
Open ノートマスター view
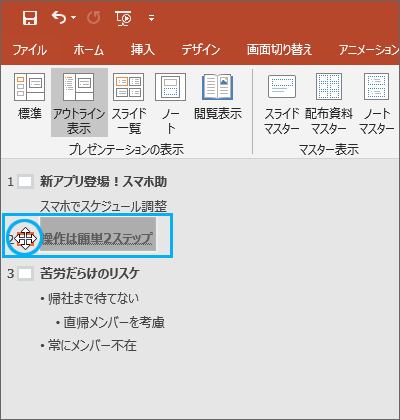point(377,103)
